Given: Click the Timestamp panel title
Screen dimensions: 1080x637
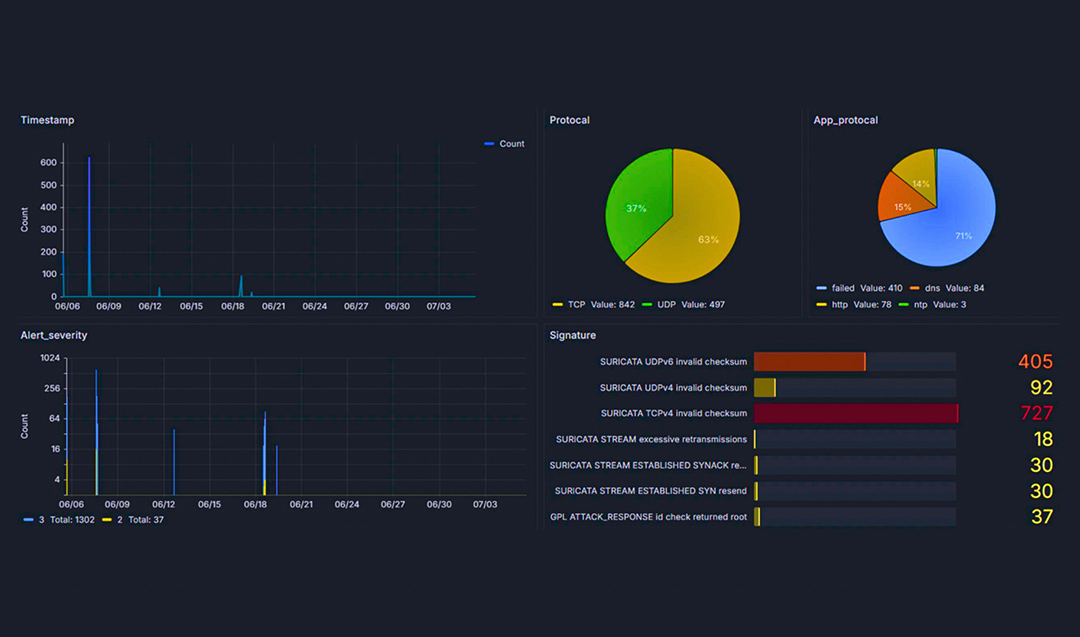Looking at the screenshot, I should coord(48,120).
